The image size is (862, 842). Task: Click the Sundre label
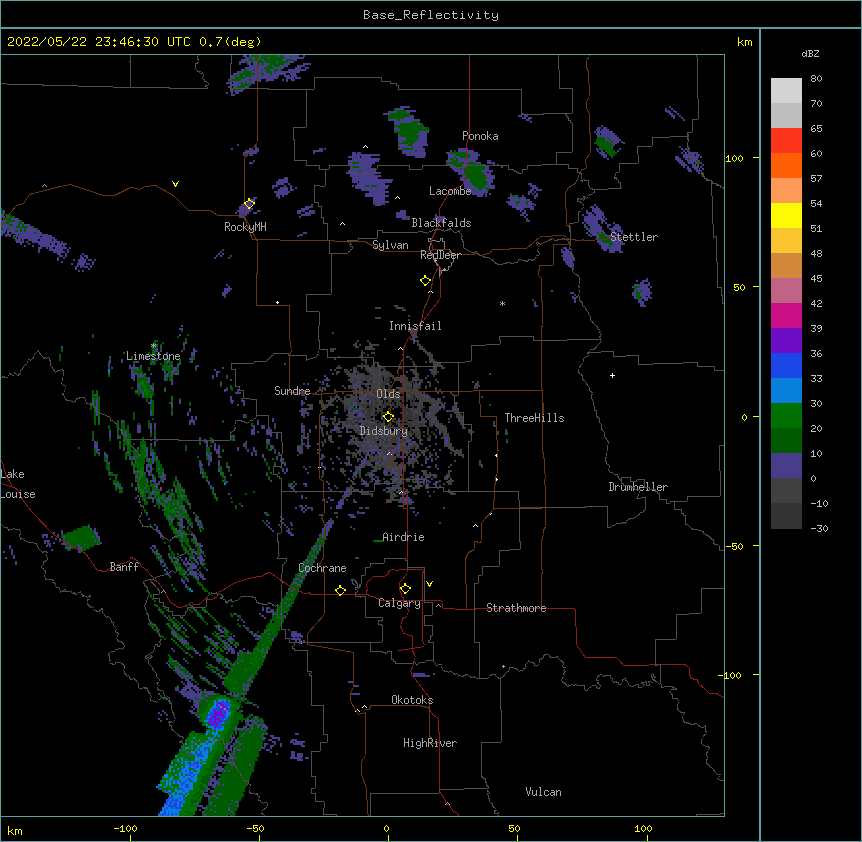coord(292,391)
